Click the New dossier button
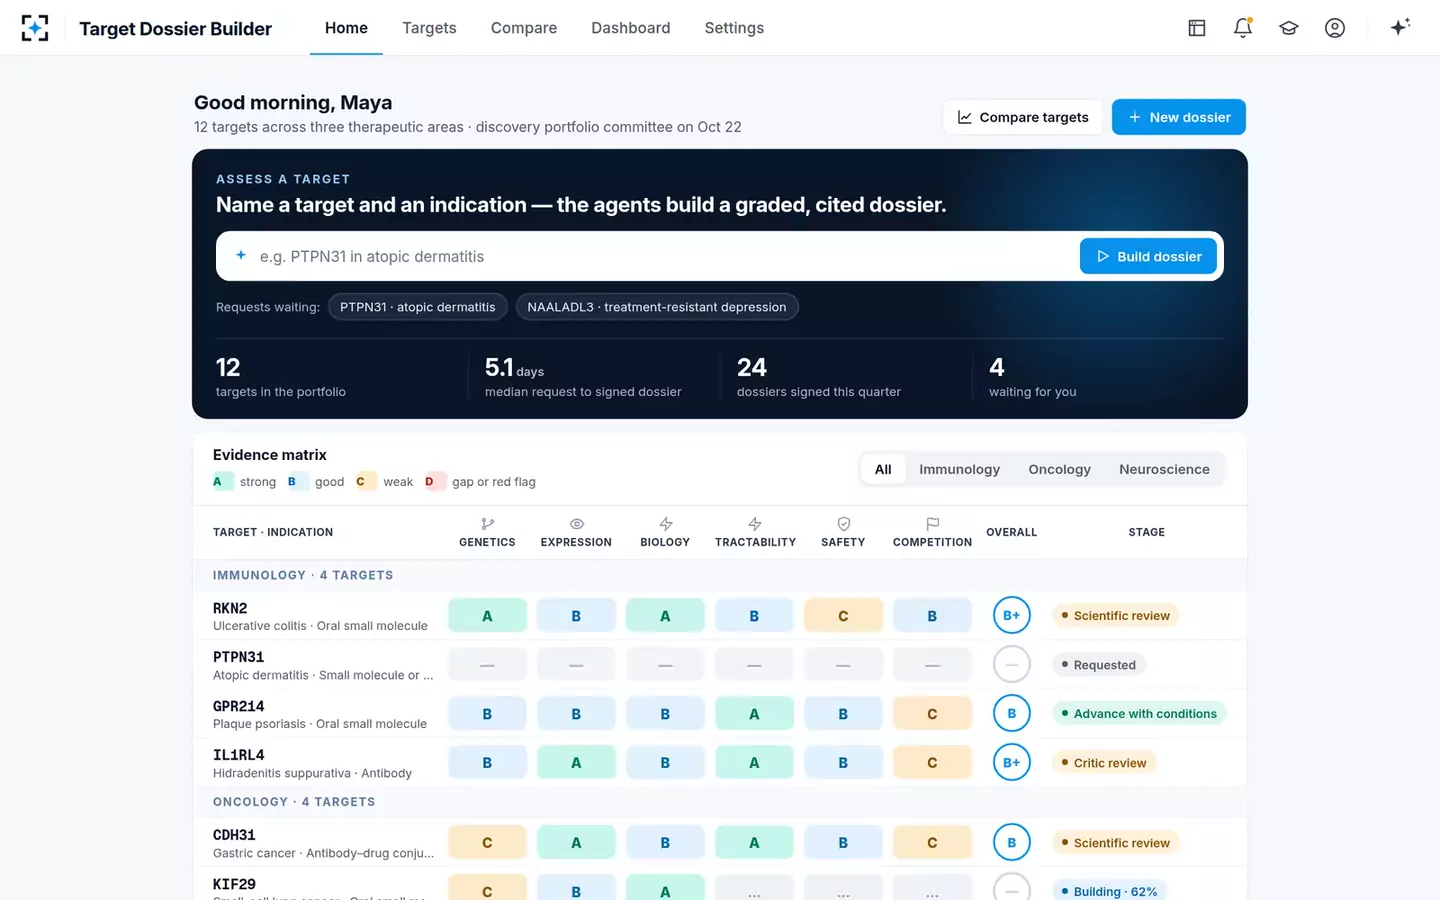Screen dimensions: 1440x900 pos(1178,117)
